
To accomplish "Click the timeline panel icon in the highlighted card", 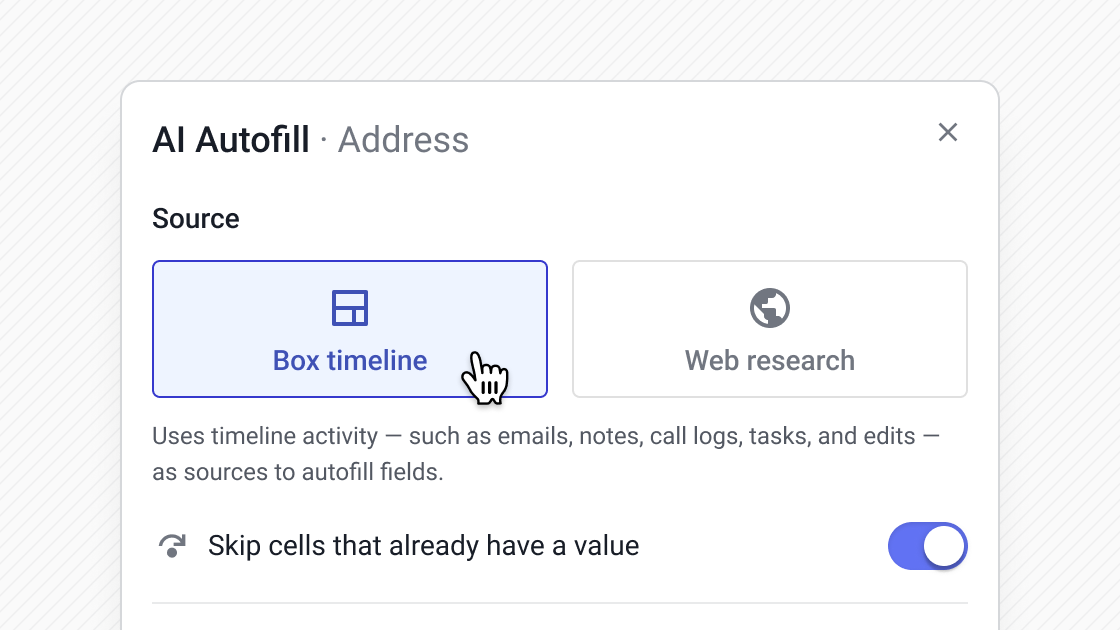I will [350, 309].
